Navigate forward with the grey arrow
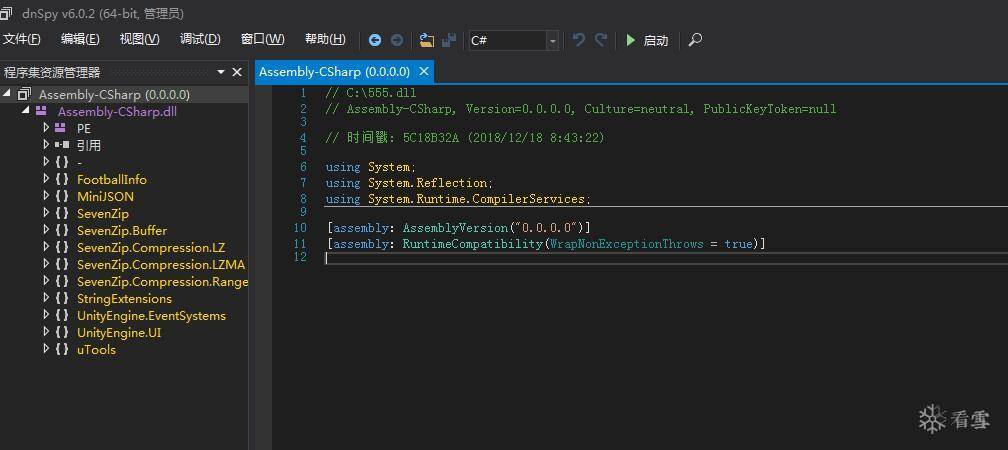The width and height of the screenshot is (1008, 450). pos(397,40)
